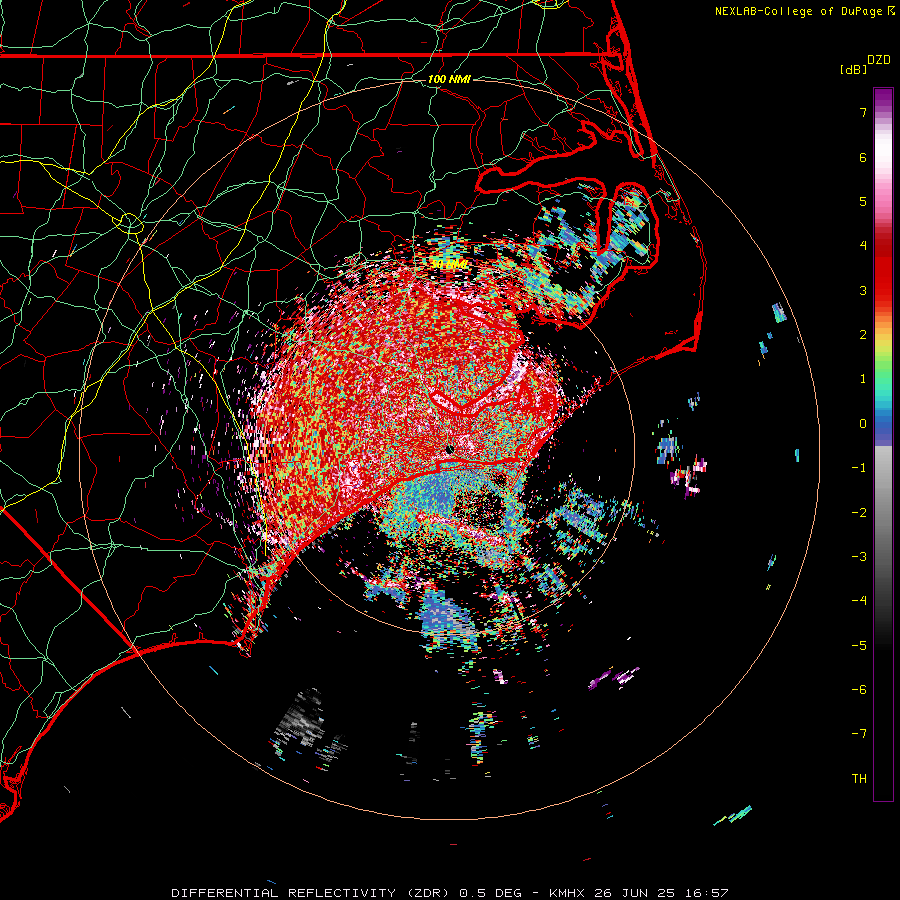The image size is (900, 900).
Task: Click the DZD legend title
Action: click(x=879, y=60)
